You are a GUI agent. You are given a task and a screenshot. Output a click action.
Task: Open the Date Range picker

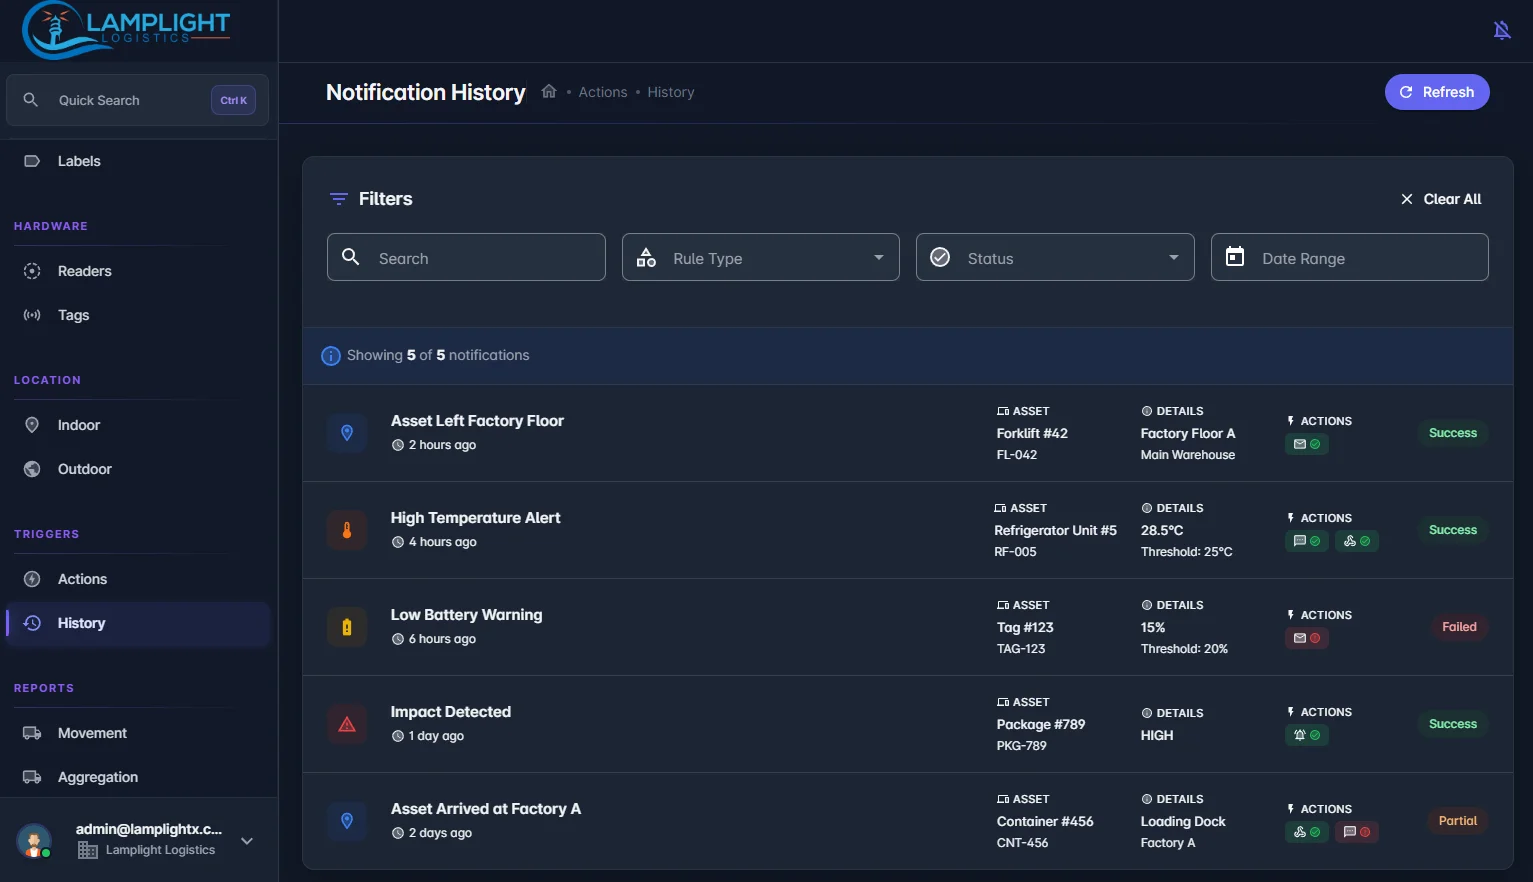tap(1349, 258)
